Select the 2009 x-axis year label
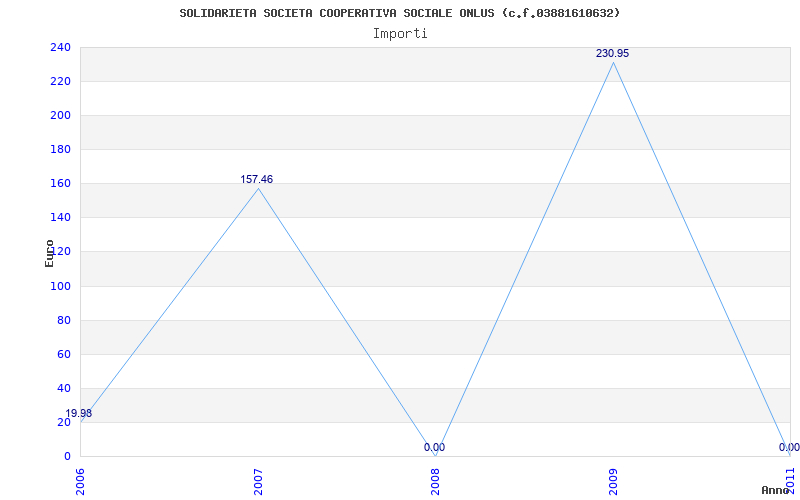800x500 pixels. pos(613,482)
